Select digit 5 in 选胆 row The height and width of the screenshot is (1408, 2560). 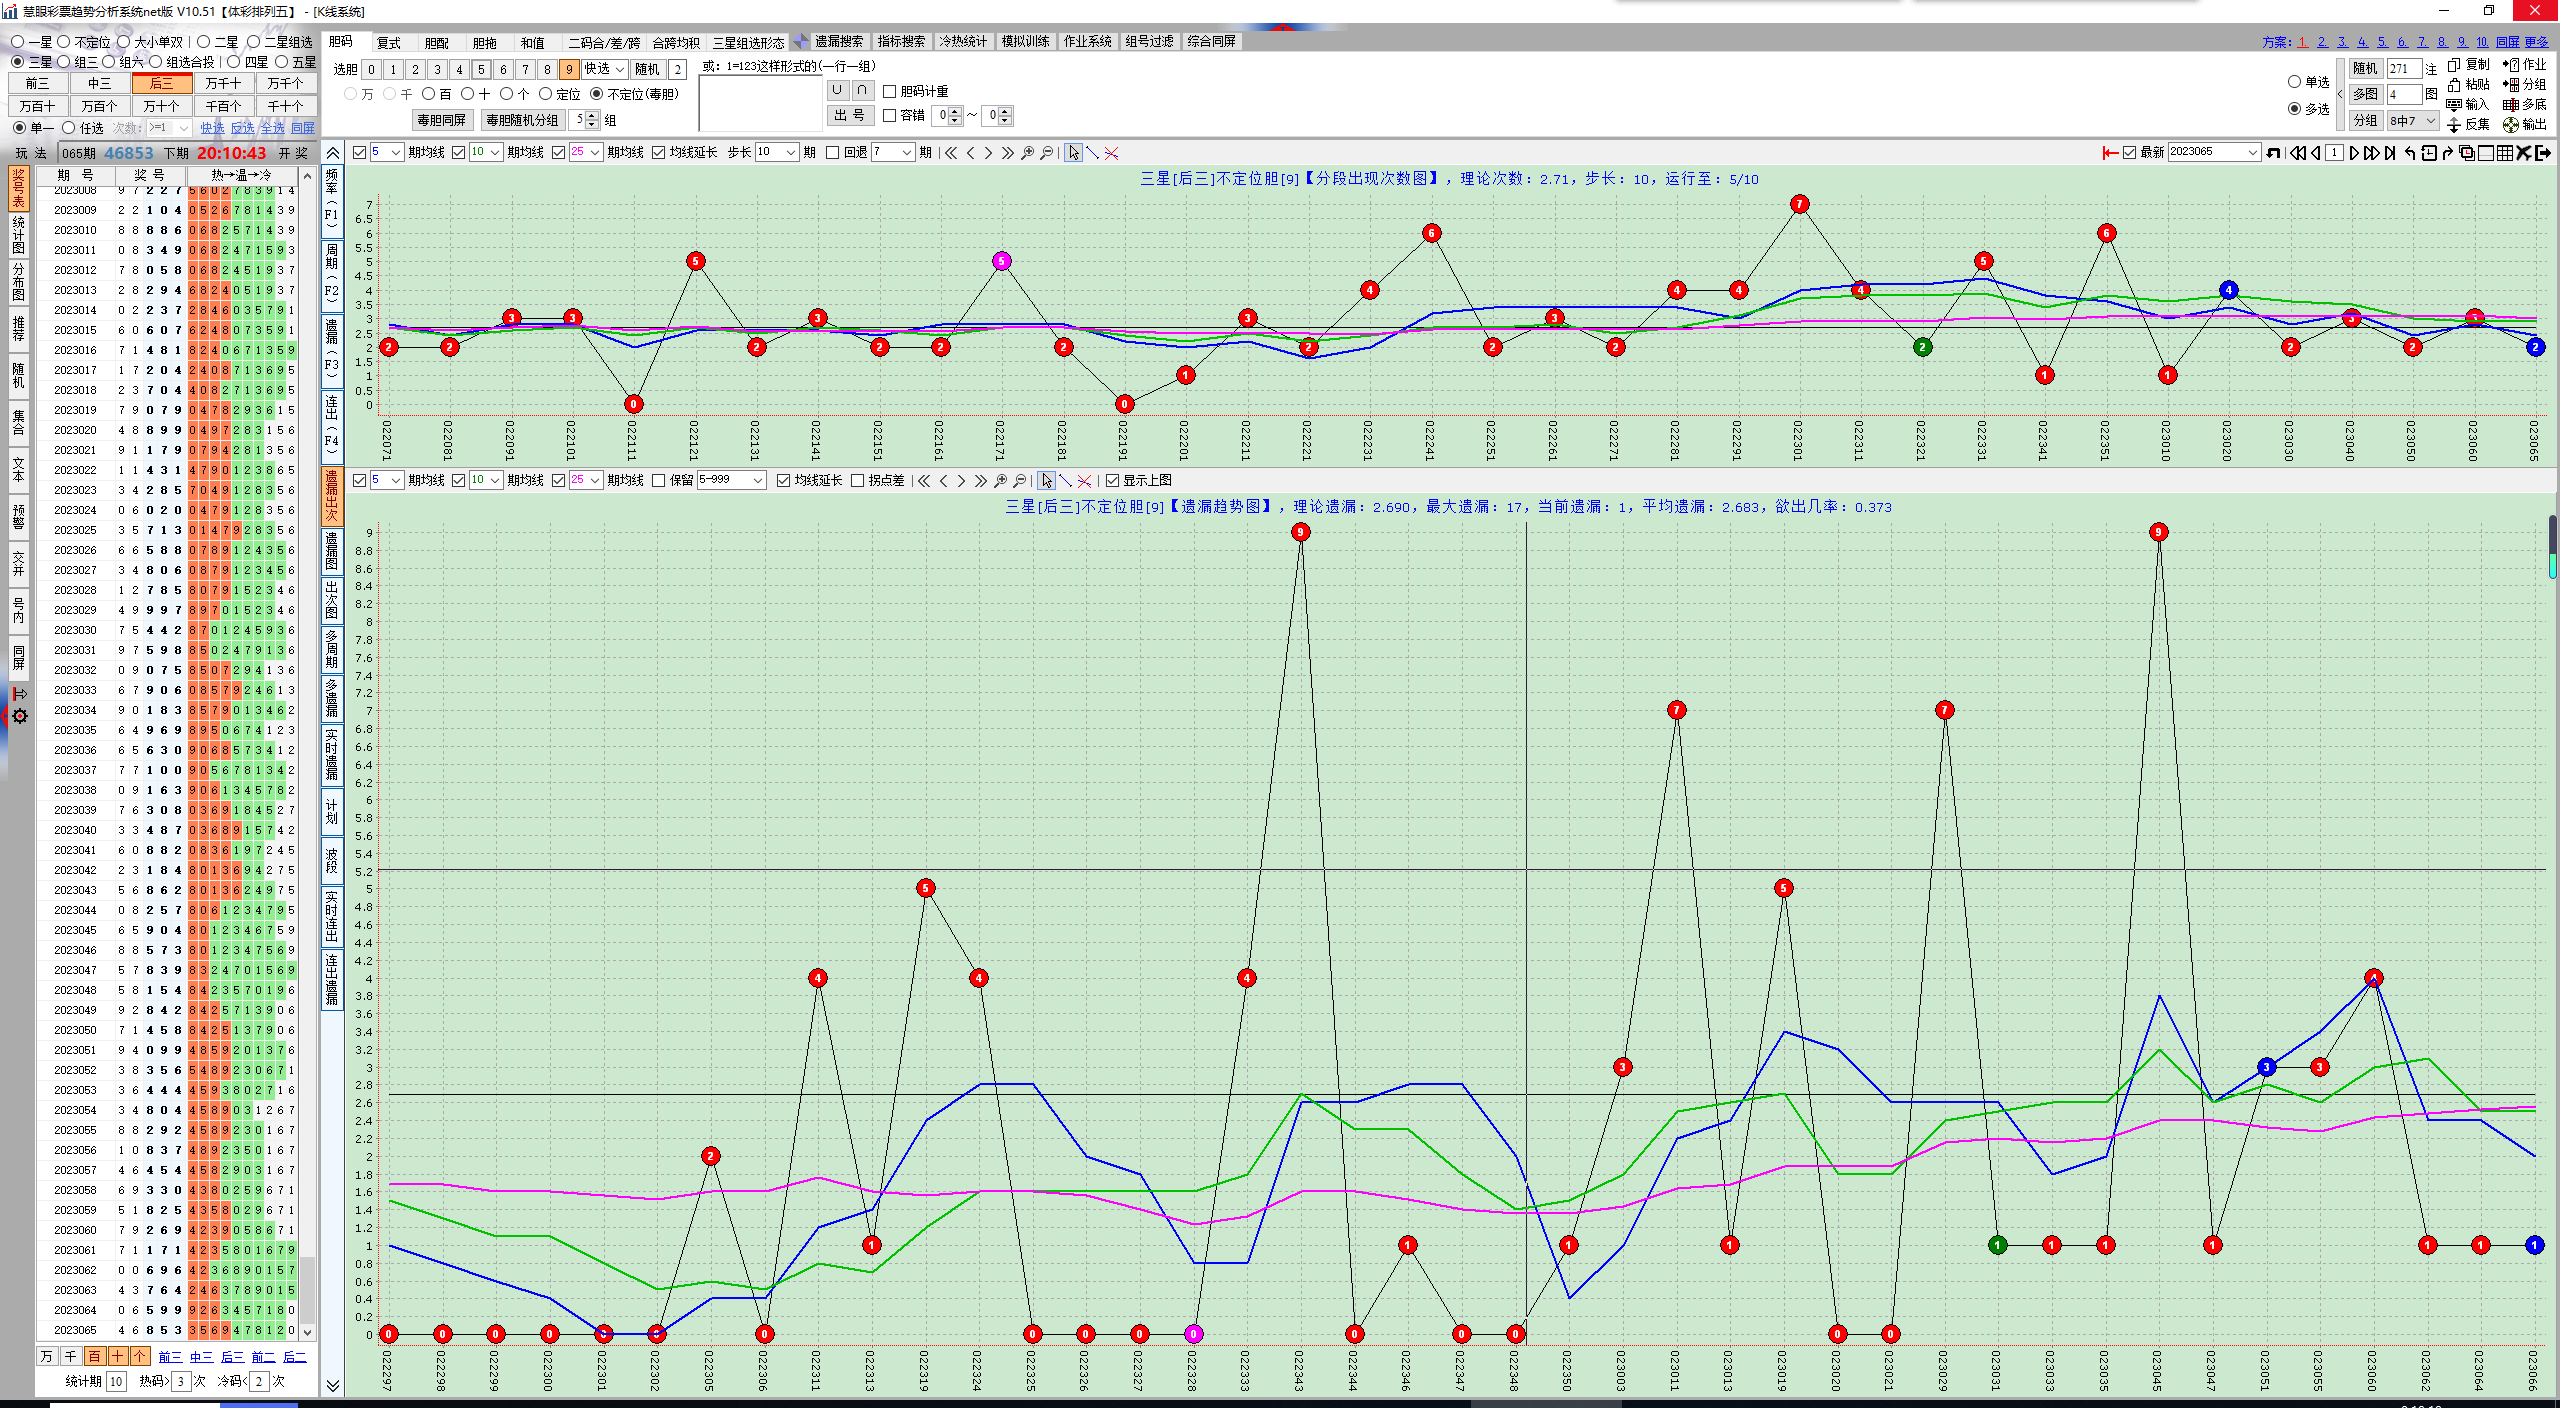click(x=481, y=69)
